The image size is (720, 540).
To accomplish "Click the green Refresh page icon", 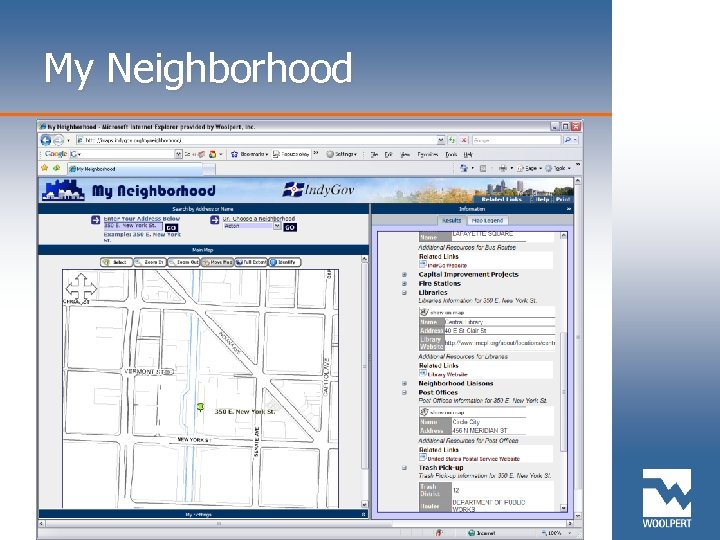I will 452,140.
